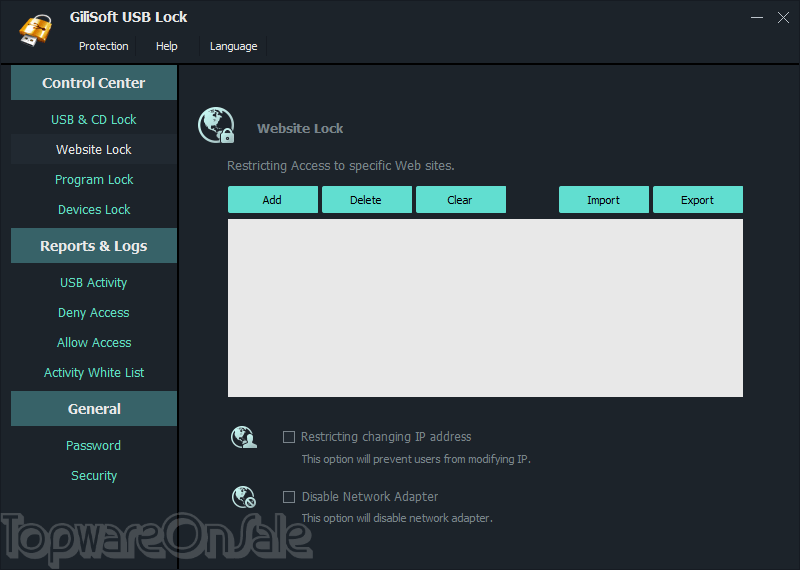The width and height of the screenshot is (800, 570).
Task: Minimize the GiliSoft USB Lock window
Action: tap(757, 17)
